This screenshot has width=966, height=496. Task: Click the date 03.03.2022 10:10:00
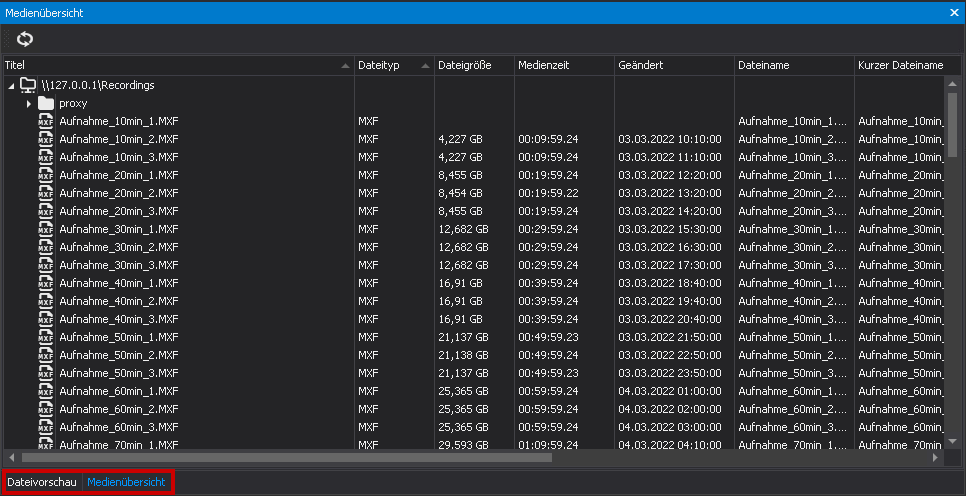(x=670, y=139)
